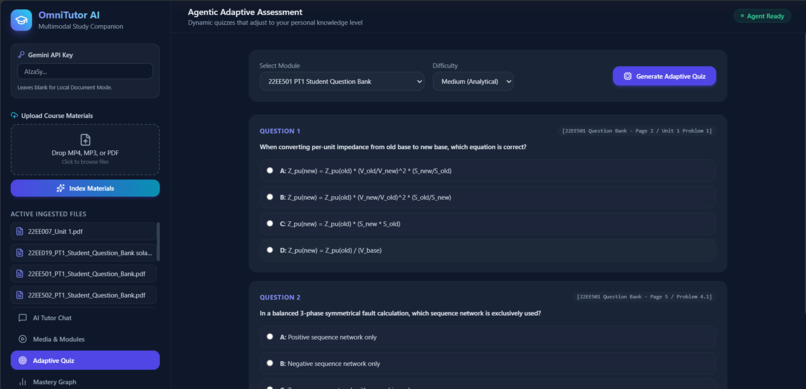Click the key icon beside Gemini API Key
Viewport: 806px width, 389px height.
point(21,54)
